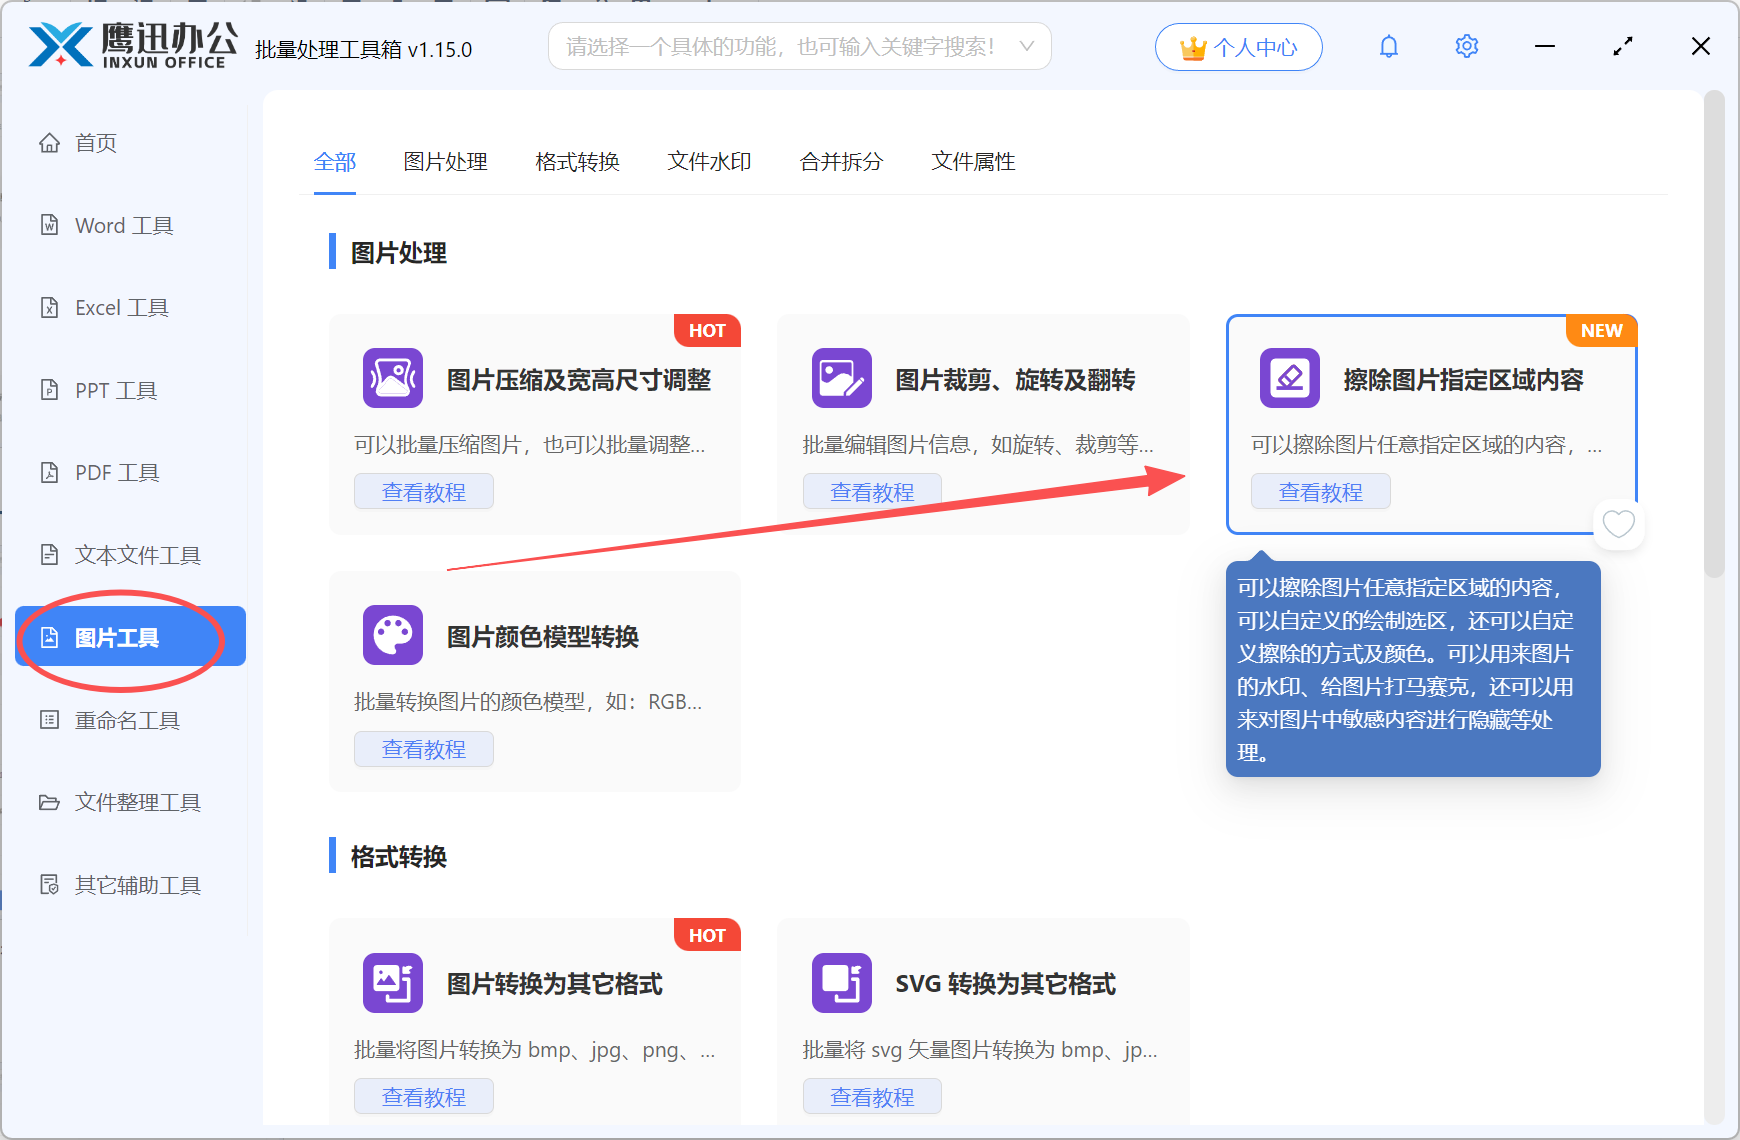Open the settings gear icon
The width and height of the screenshot is (1740, 1140).
pyautogui.click(x=1466, y=46)
